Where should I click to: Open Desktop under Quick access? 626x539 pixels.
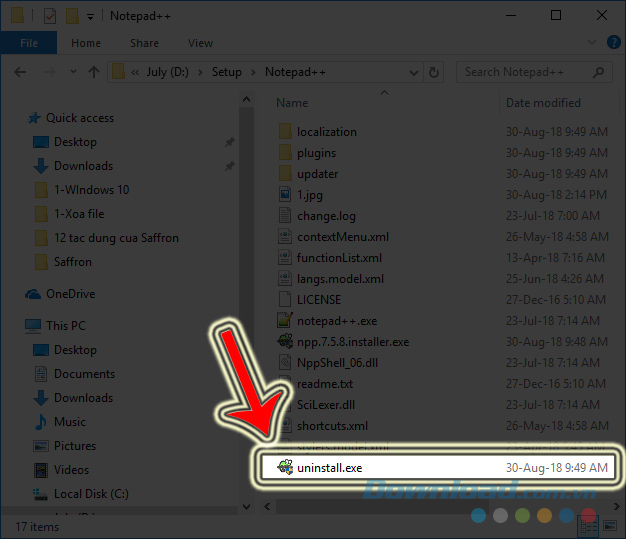pos(65,142)
